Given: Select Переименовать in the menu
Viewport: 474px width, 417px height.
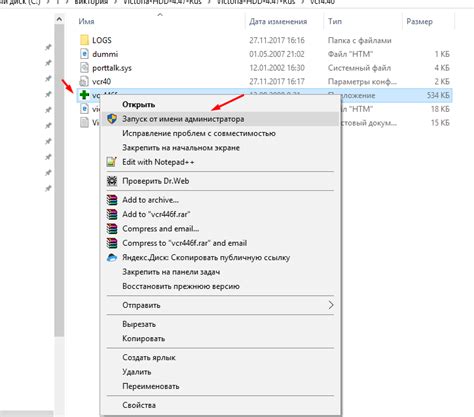Looking at the screenshot, I should [x=151, y=386].
